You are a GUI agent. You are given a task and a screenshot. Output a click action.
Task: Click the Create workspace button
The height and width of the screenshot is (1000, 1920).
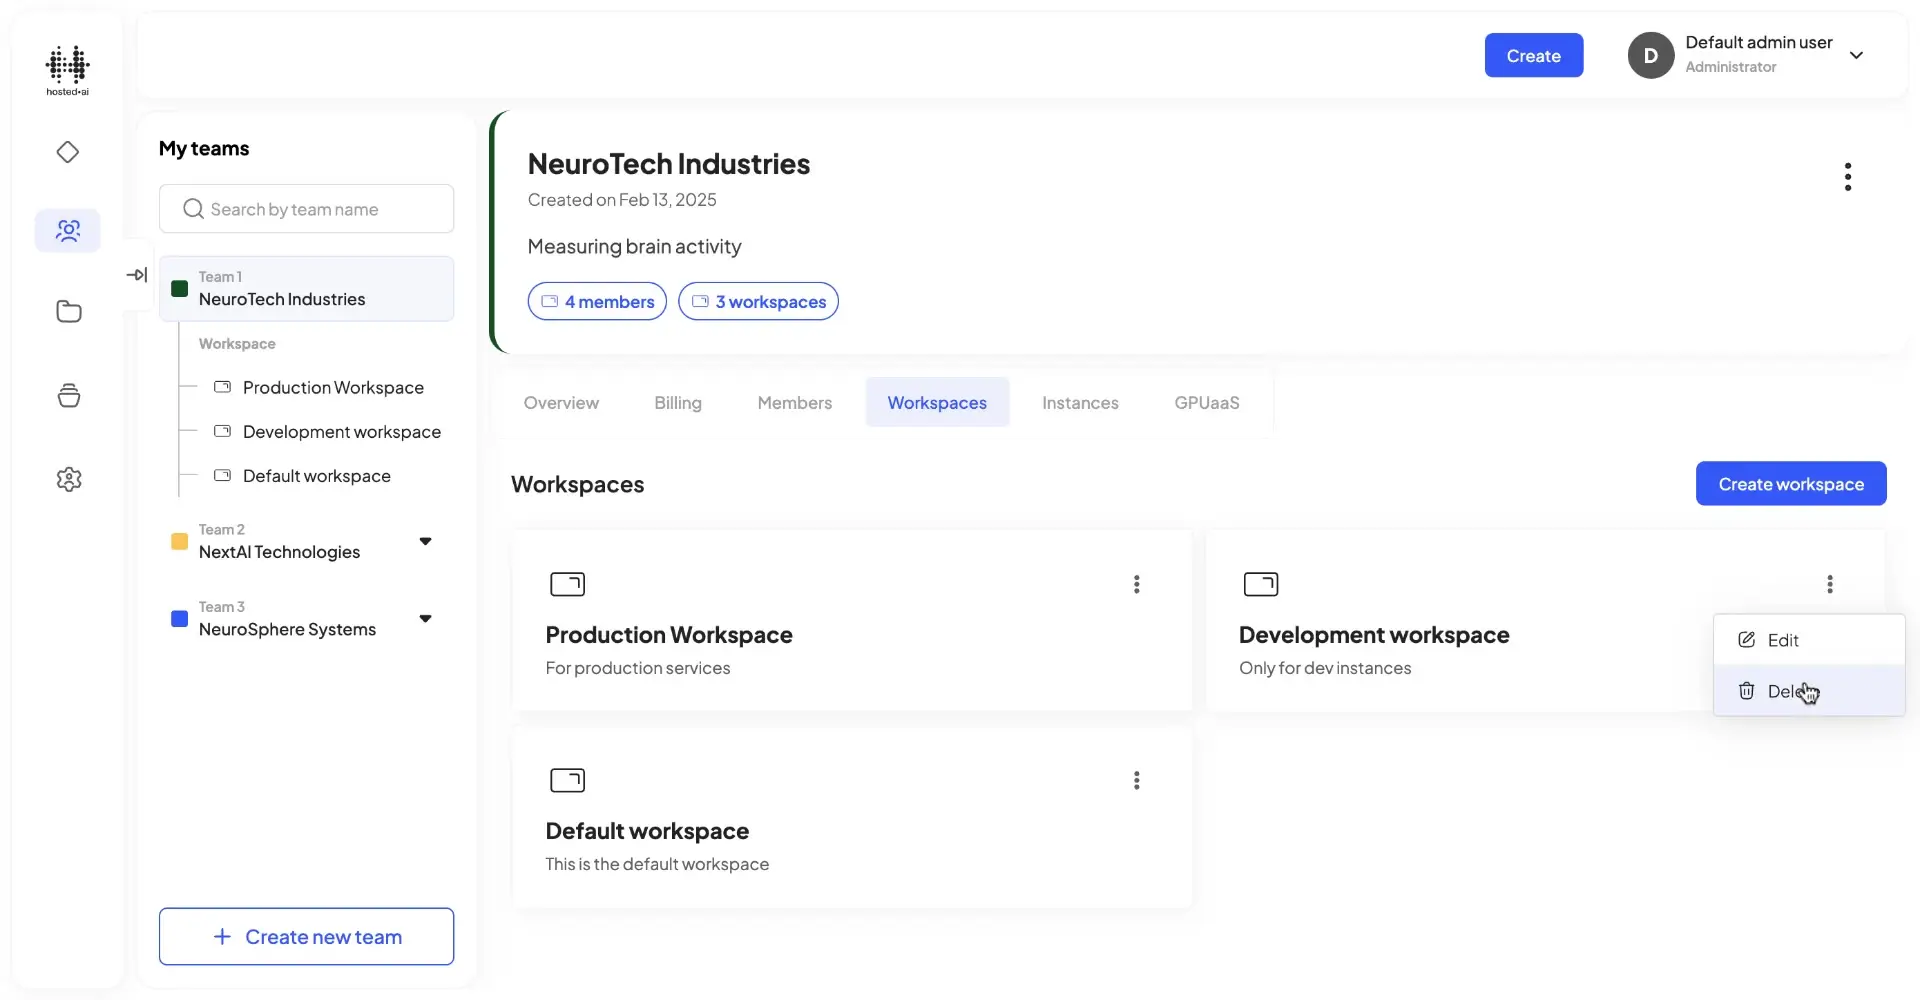click(x=1790, y=483)
